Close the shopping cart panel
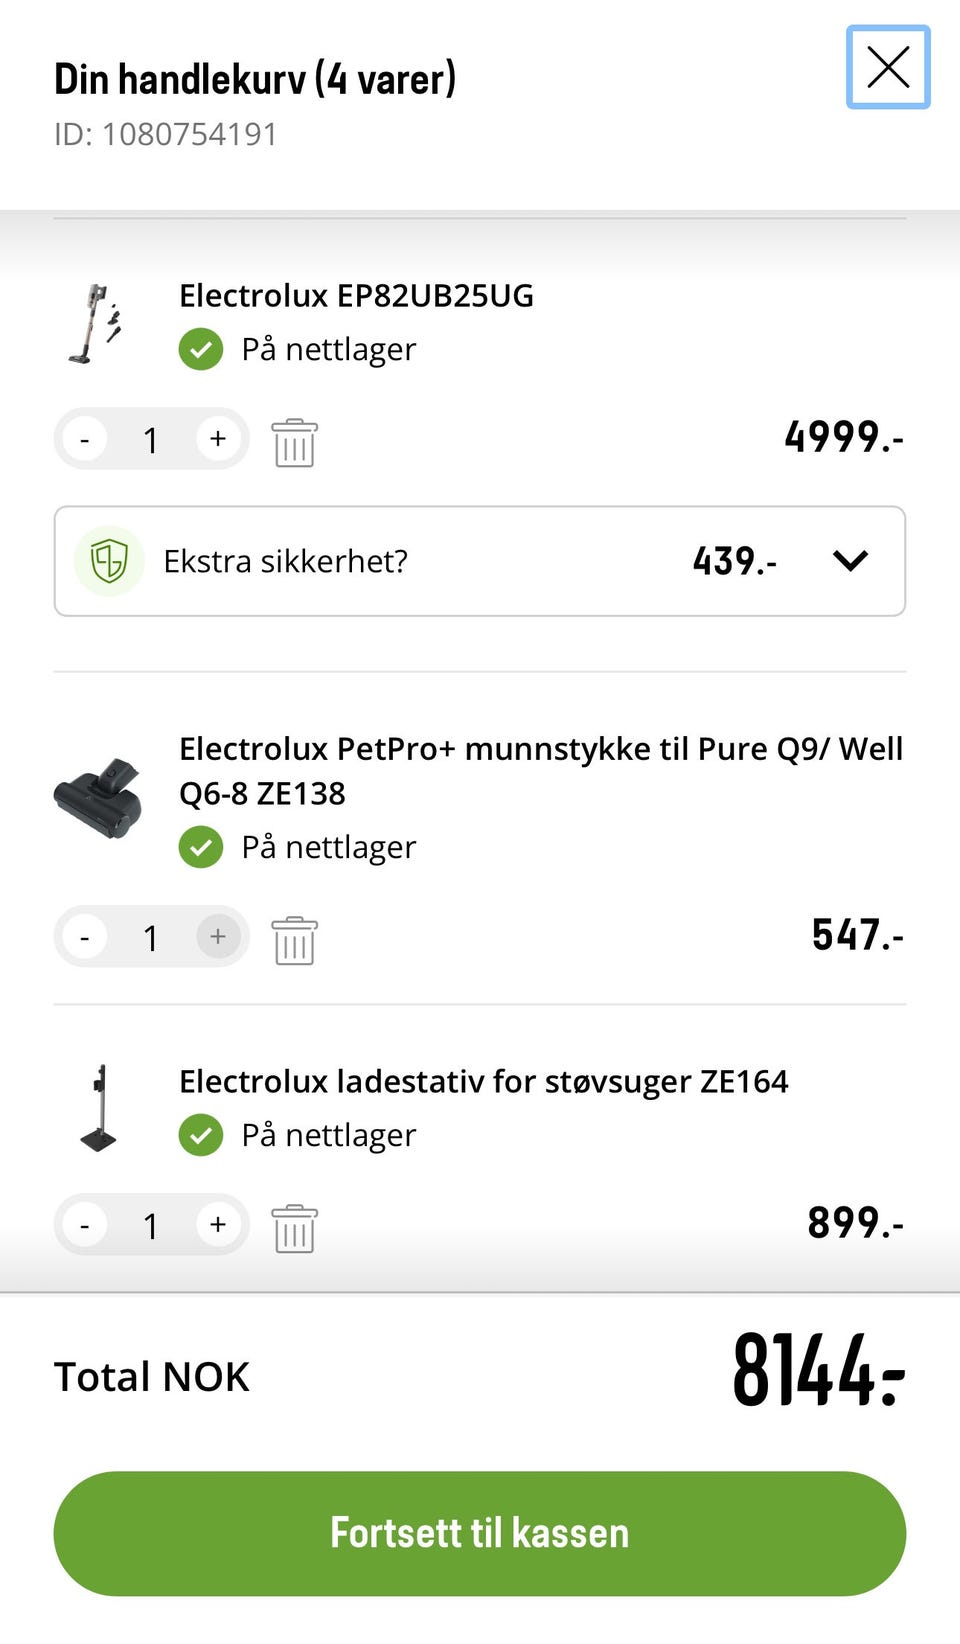Screen dimensions: 960x1644 888,68
